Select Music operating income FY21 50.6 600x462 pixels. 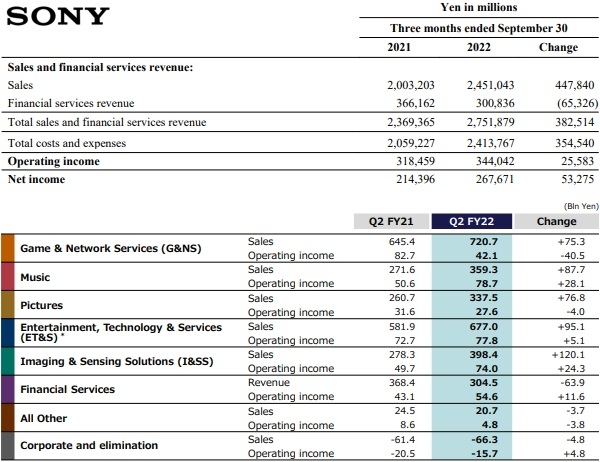[x=405, y=283]
